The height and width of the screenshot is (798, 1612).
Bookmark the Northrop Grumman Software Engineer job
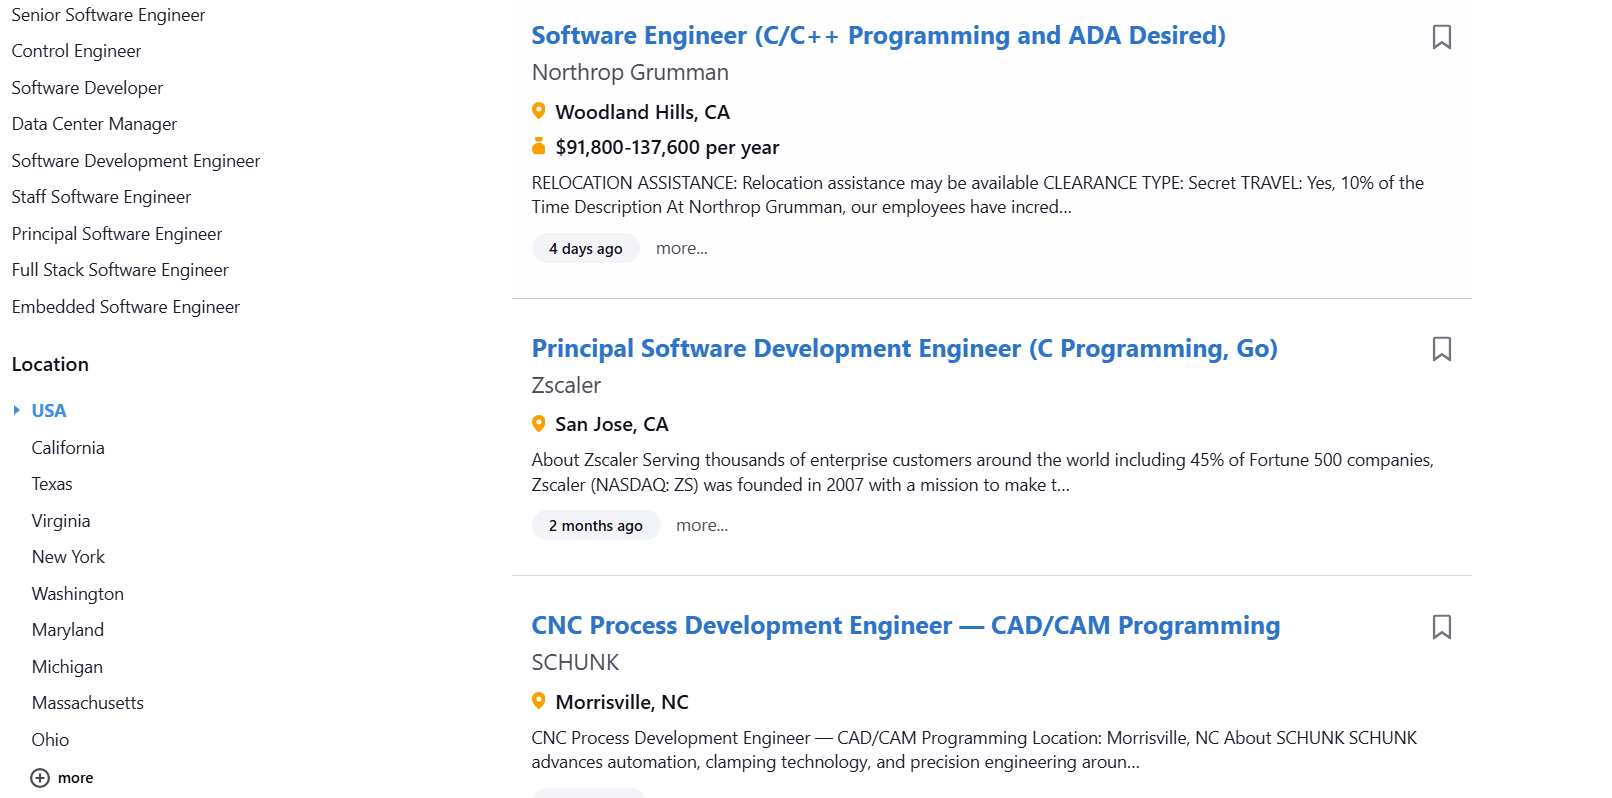(1441, 37)
